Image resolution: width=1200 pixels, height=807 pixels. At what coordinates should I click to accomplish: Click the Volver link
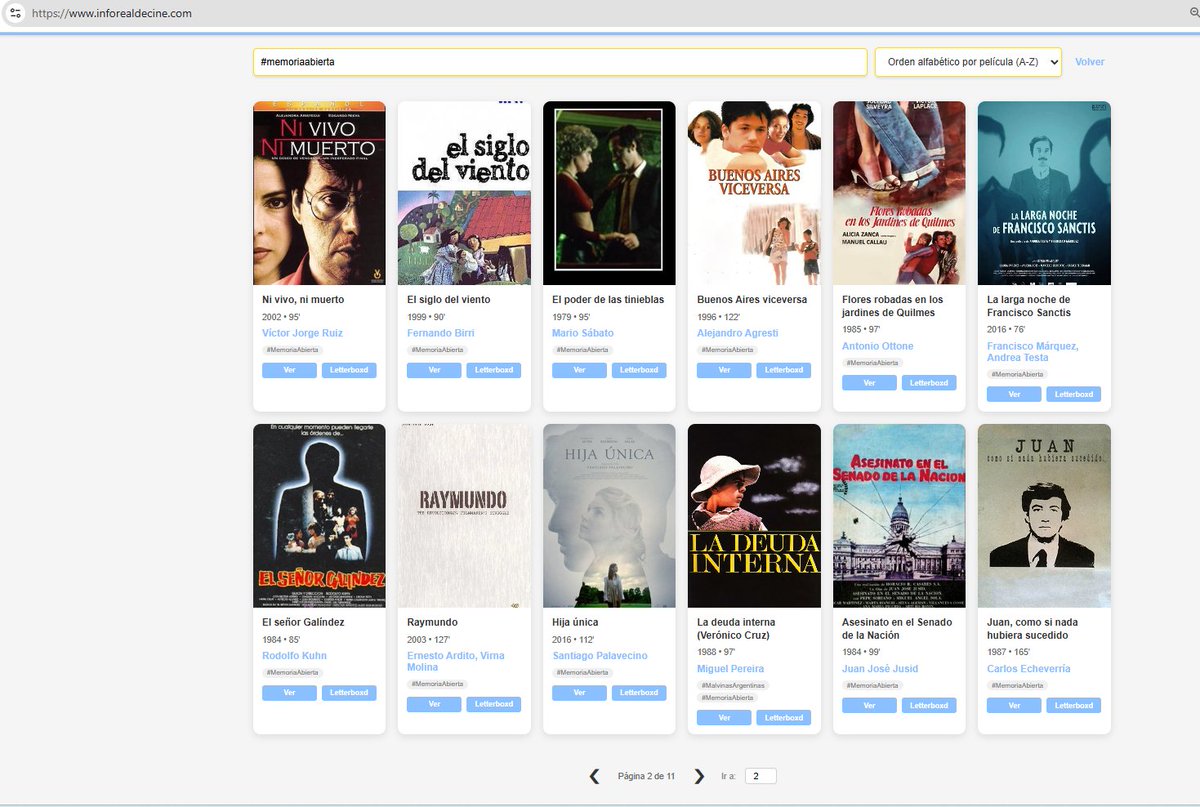coord(1090,62)
